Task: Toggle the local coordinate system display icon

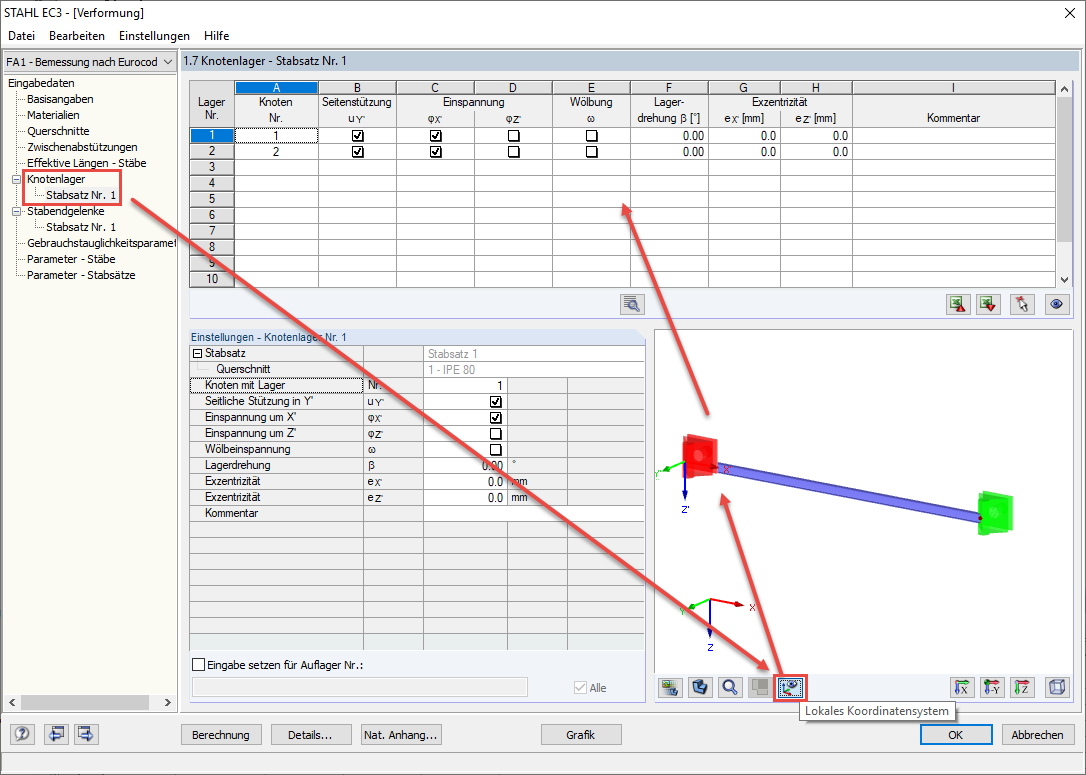Action: coord(790,688)
